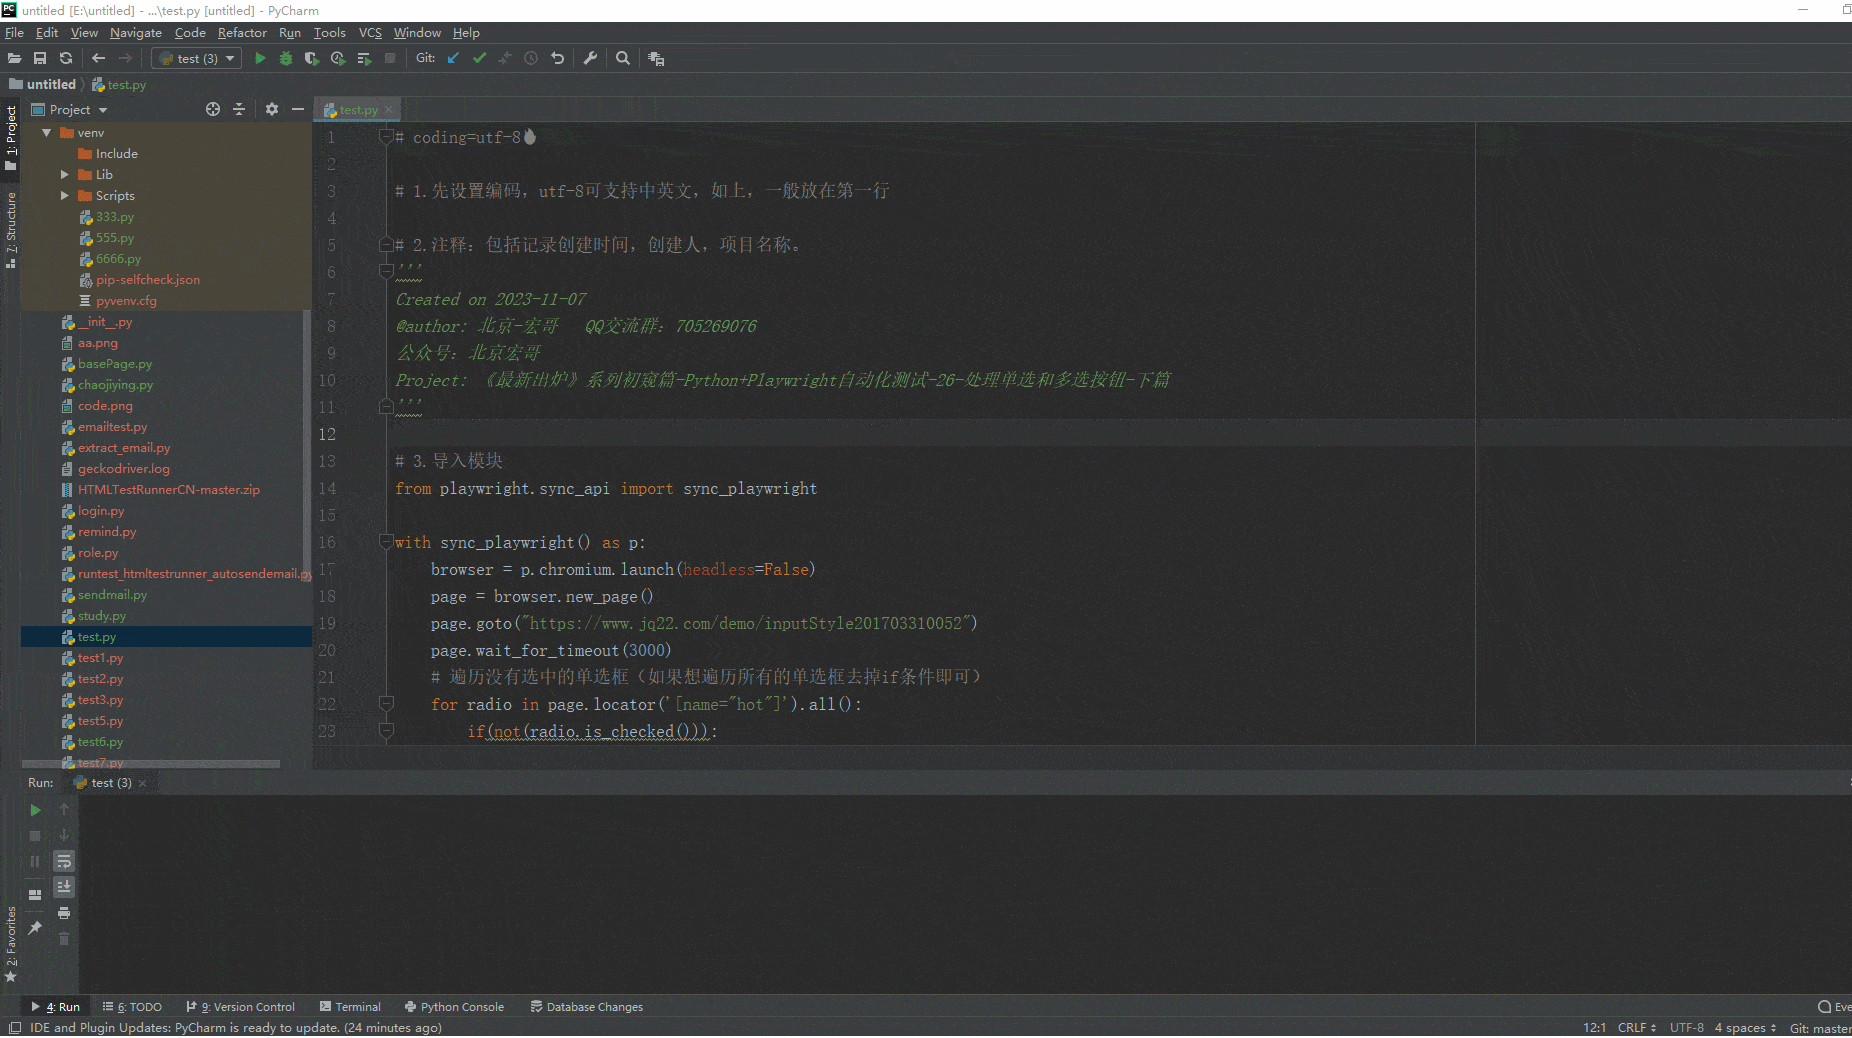Expand the Scripts folder
The width and height of the screenshot is (1852, 1038).
click(x=64, y=196)
